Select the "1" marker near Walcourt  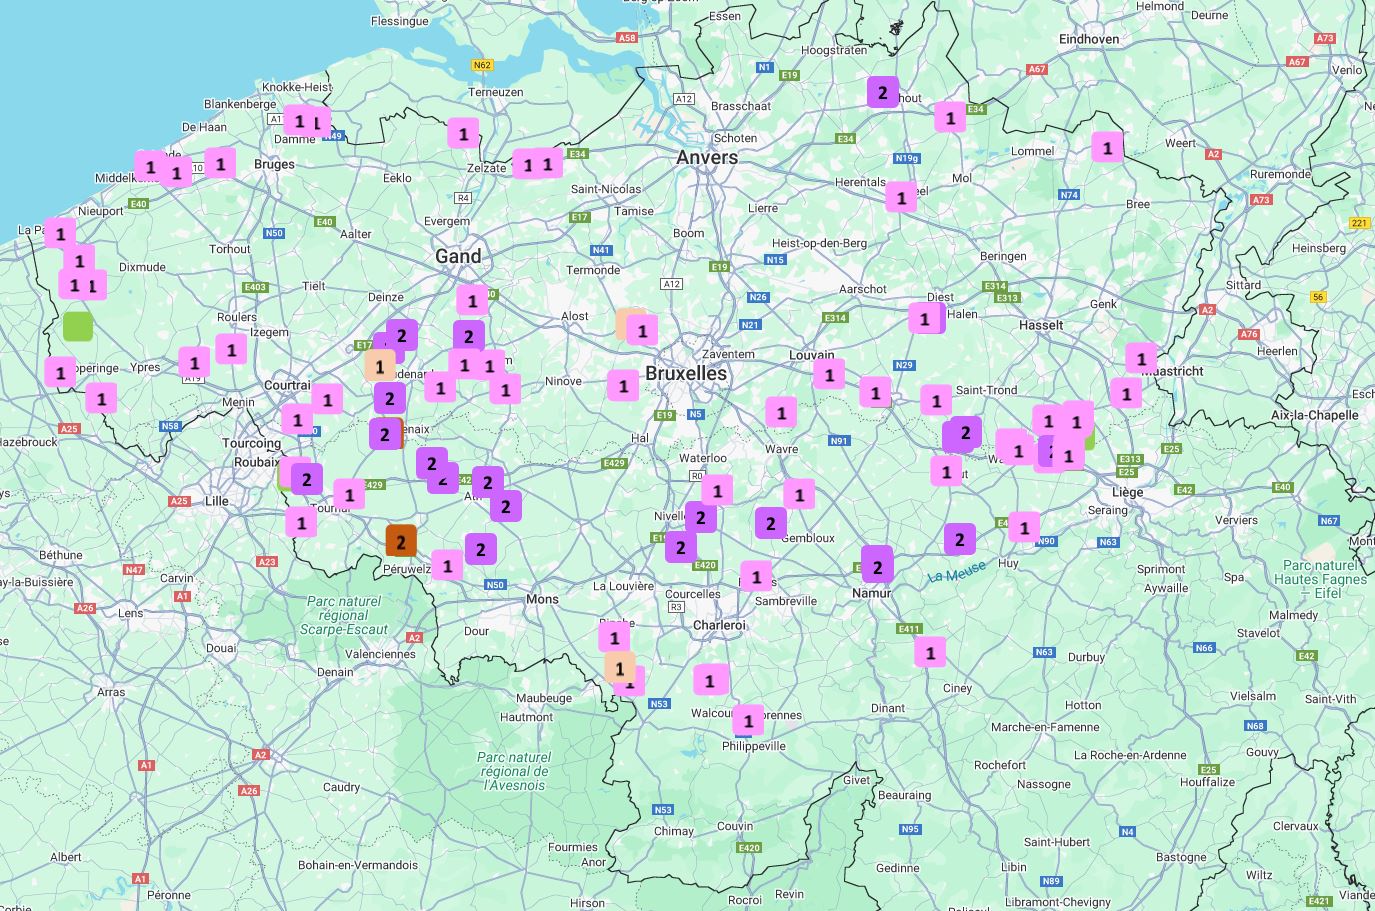tap(710, 680)
